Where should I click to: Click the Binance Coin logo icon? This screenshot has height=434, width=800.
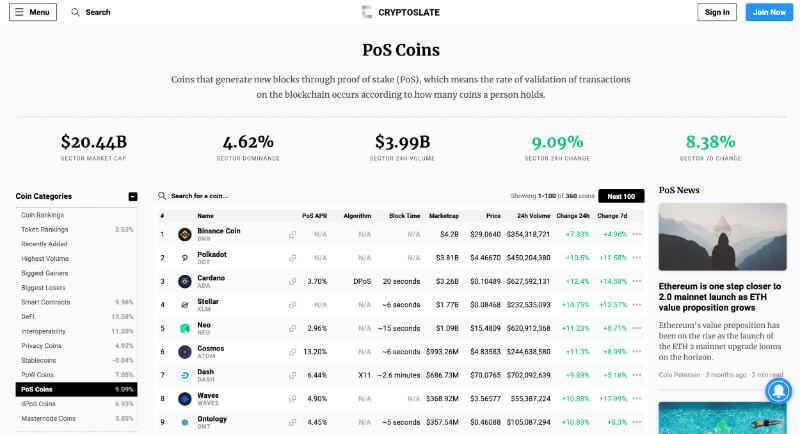[184, 234]
